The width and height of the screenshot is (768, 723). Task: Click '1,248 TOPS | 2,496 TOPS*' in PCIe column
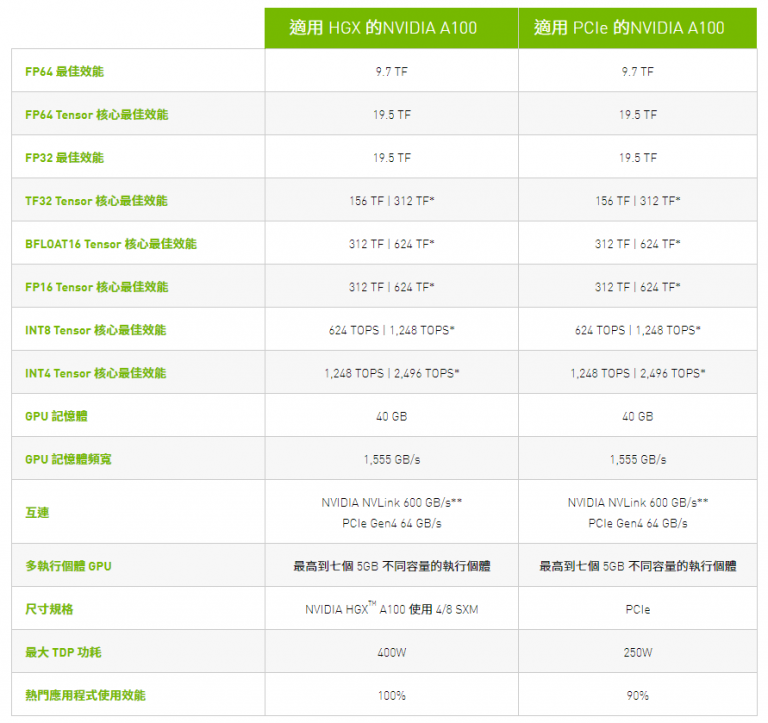(638, 373)
